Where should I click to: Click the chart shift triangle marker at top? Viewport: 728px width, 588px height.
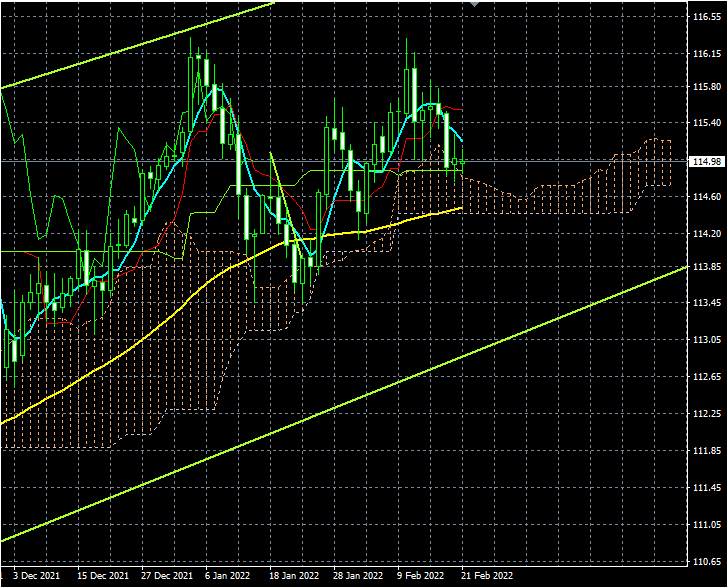tap(474, 4)
